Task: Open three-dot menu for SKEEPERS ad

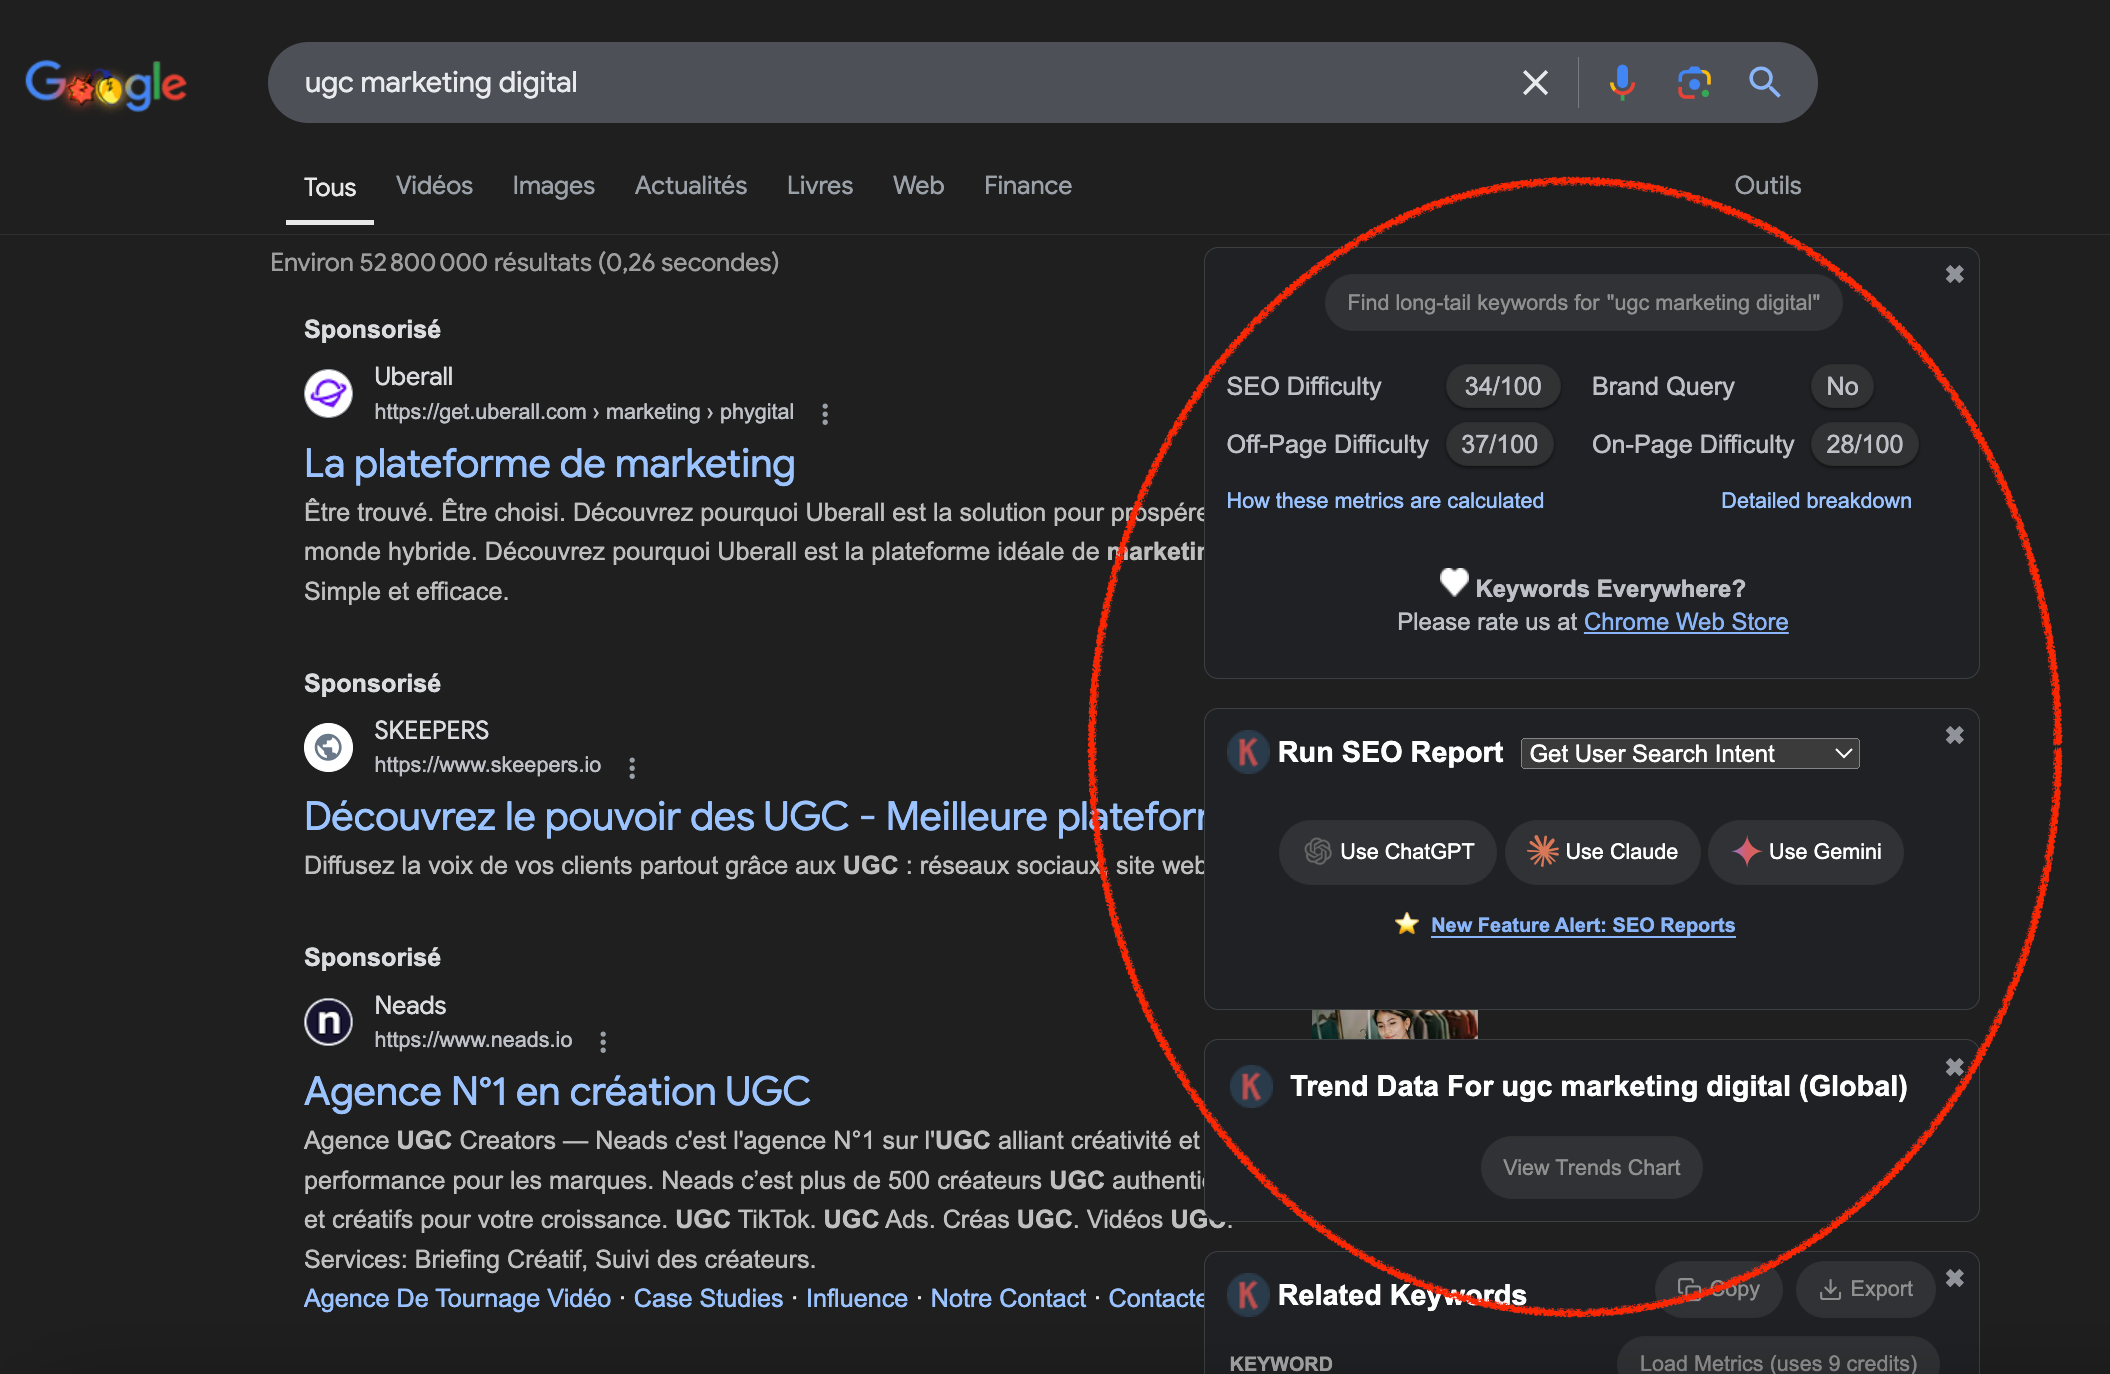Action: pyautogui.click(x=632, y=767)
